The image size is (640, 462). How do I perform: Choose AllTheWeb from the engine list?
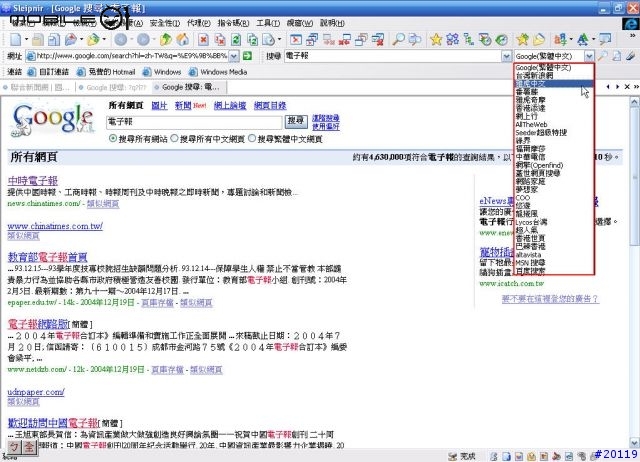[554, 124]
